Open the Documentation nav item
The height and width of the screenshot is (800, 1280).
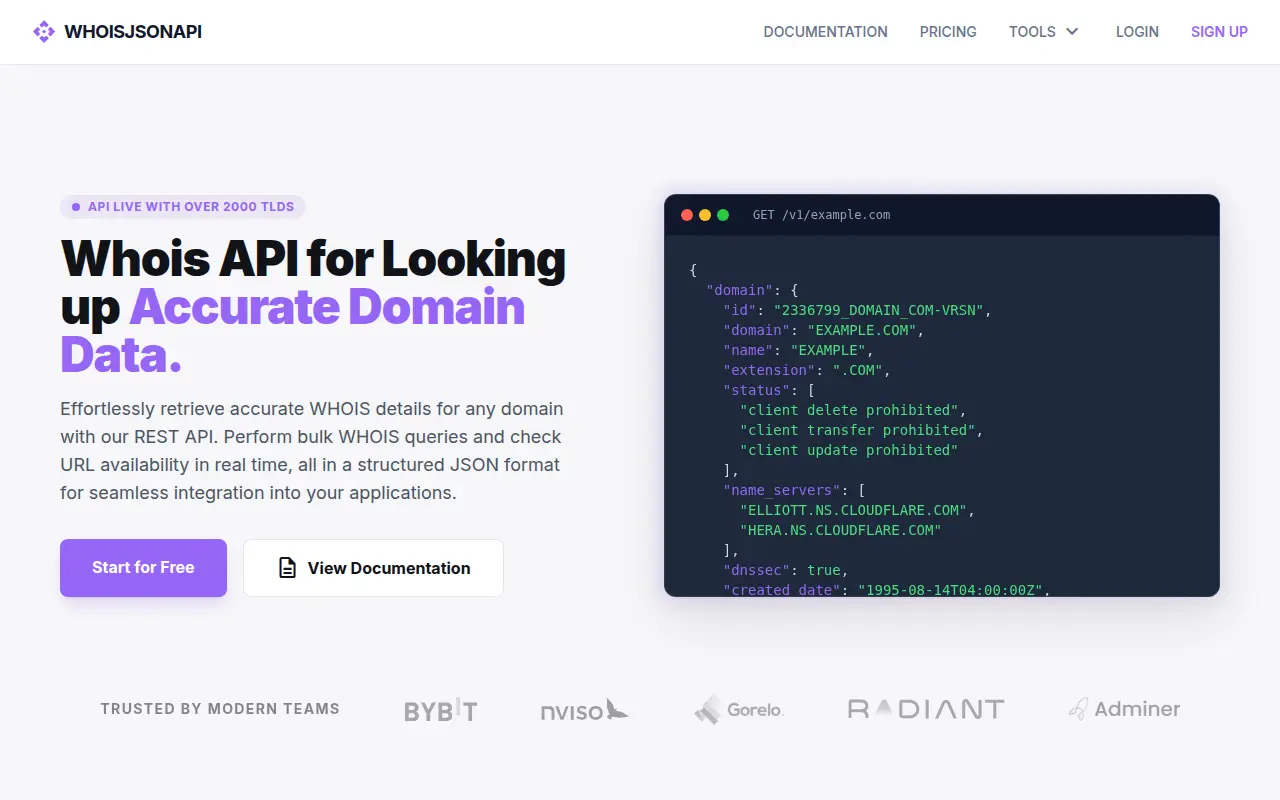825,32
